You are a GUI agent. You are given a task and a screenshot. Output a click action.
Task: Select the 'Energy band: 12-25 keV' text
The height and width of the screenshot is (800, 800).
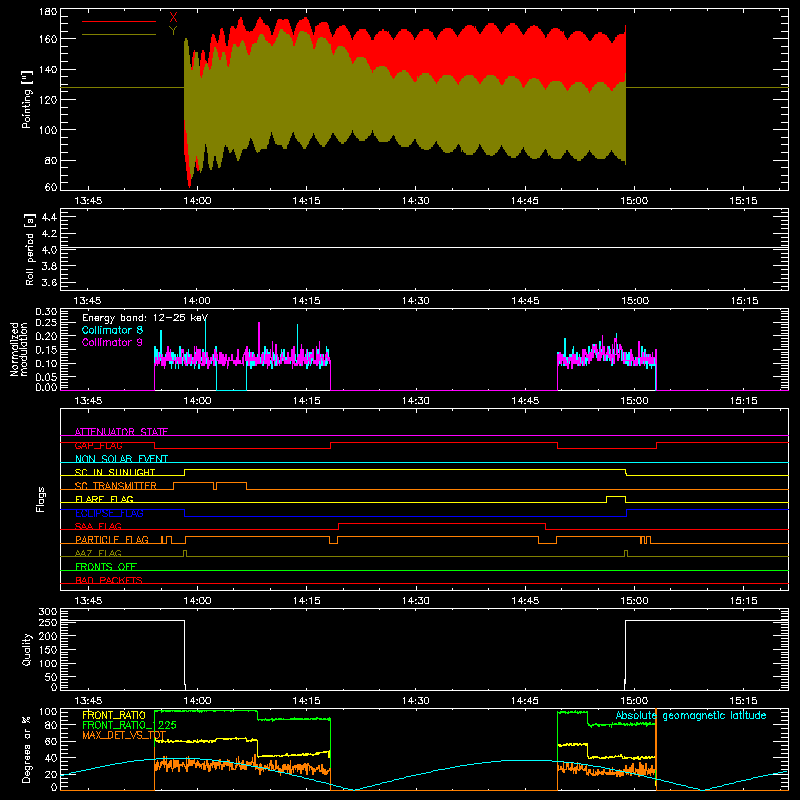(145, 318)
